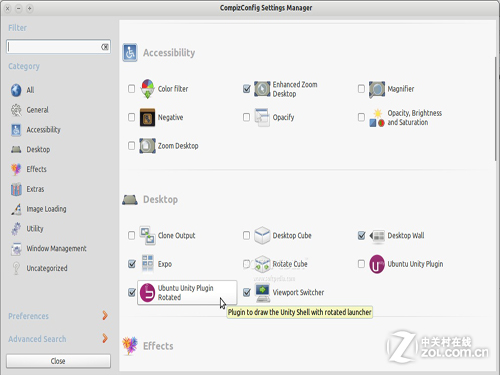Open the Expo plugin label
500x375 pixels.
click(x=165, y=264)
